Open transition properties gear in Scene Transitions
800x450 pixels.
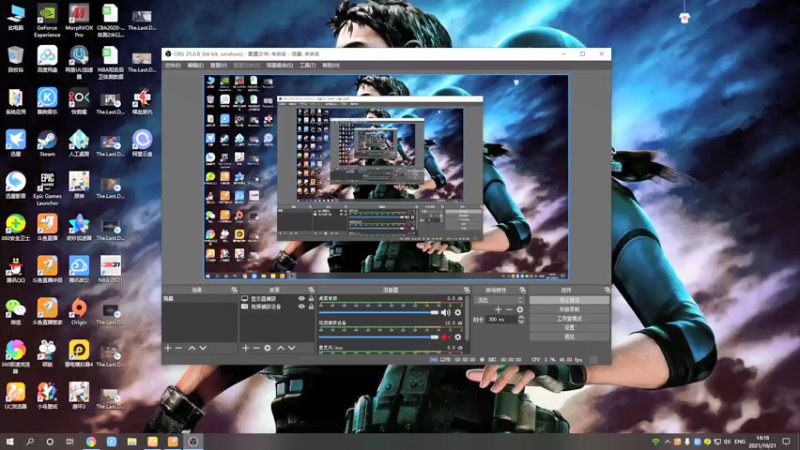click(520, 309)
